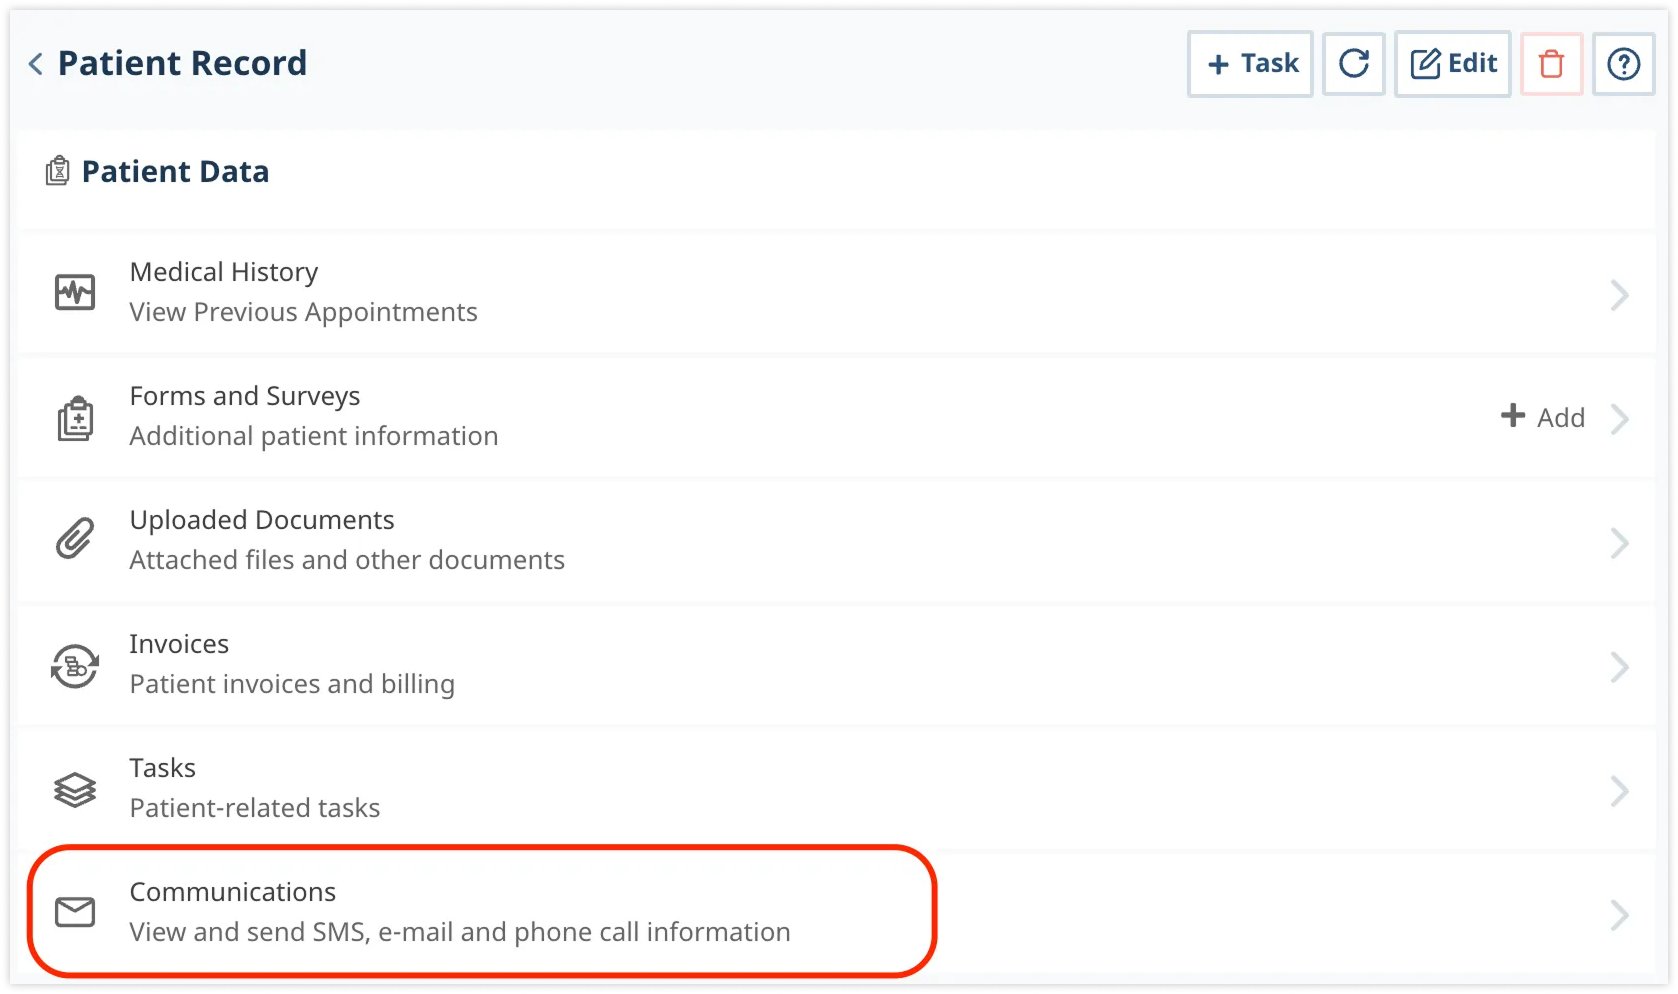Go back using the left arrow near Patient Record
Screen dimensions: 1678x994
33,63
